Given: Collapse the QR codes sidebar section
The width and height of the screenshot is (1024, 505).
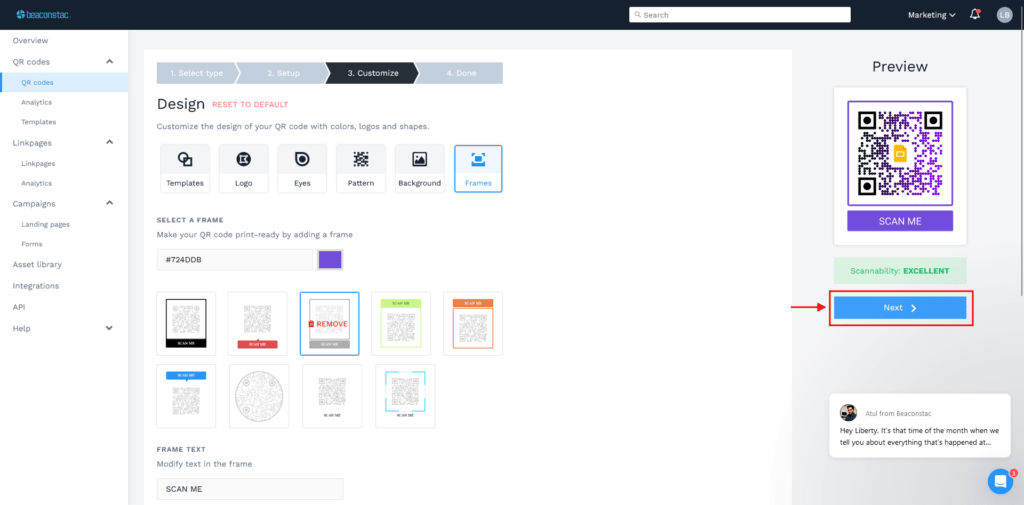Looking at the screenshot, I should tap(110, 61).
